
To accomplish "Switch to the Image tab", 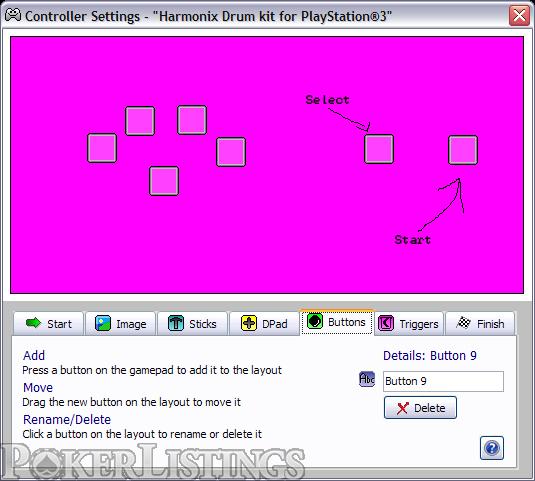I will pyautogui.click(x=120, y=323).
